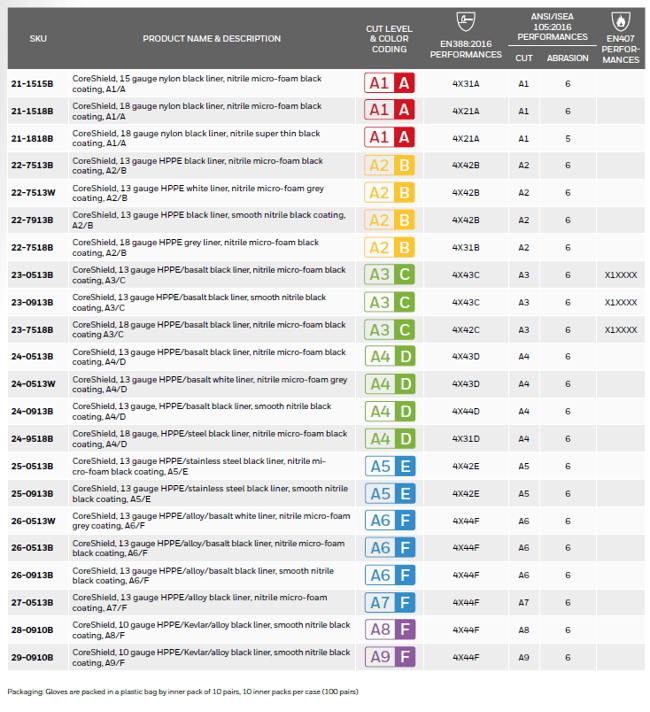Click ANSI cut value A9 for 29-0910B
Viewport: 650px width, 712px height.
tap(524, 657)
